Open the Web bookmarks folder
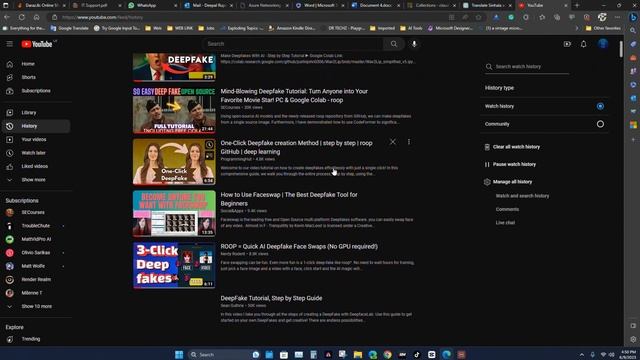 pyautogui.click(x=153, y=28)
